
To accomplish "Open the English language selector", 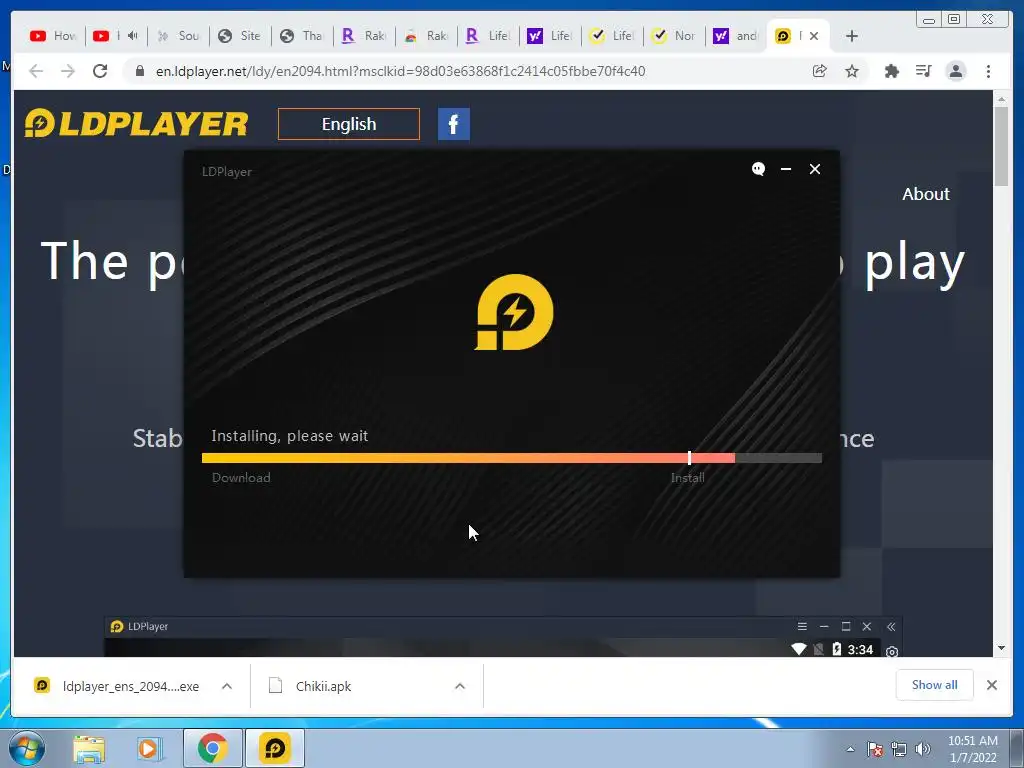I will coord(349,124).
